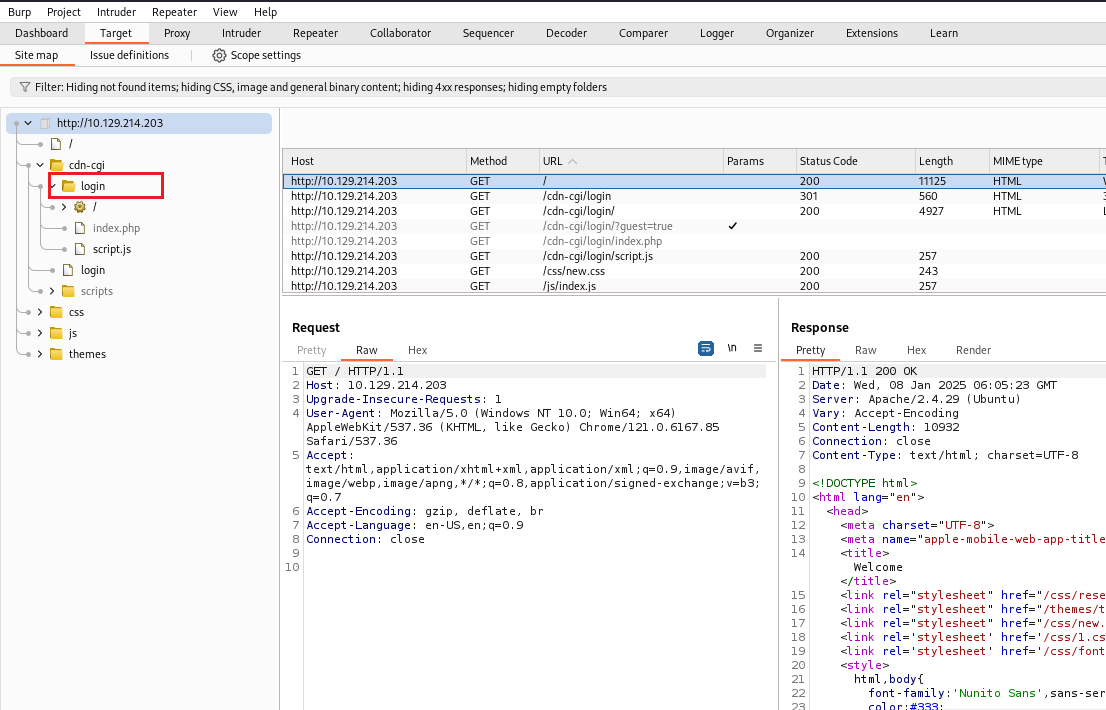Expand the themes folder

point(40,354)
